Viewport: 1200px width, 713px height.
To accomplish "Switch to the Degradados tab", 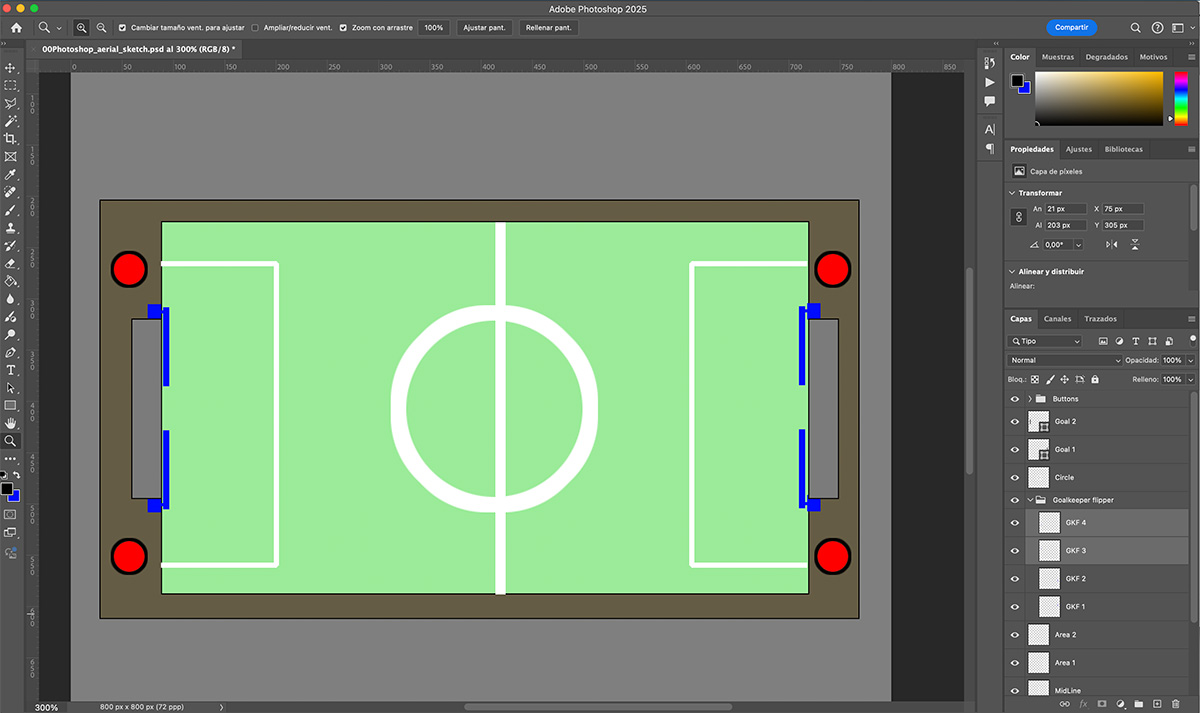I will coord(1106,57).
